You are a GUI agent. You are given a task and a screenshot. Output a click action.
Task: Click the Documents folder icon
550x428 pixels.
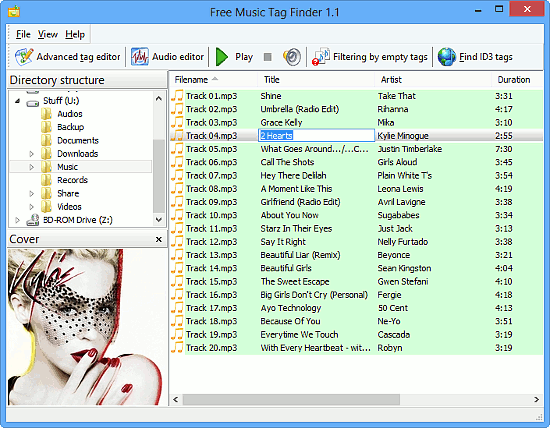[x=46, y=140]
